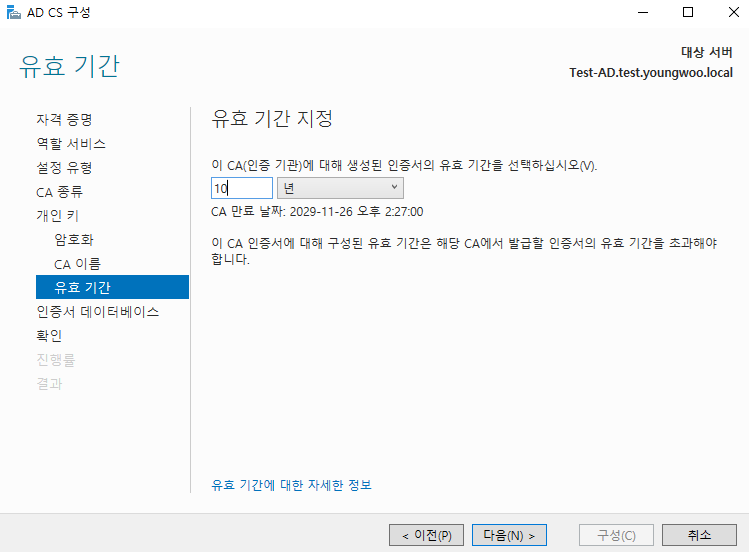Open 설정 유형 step

point(64,168)
